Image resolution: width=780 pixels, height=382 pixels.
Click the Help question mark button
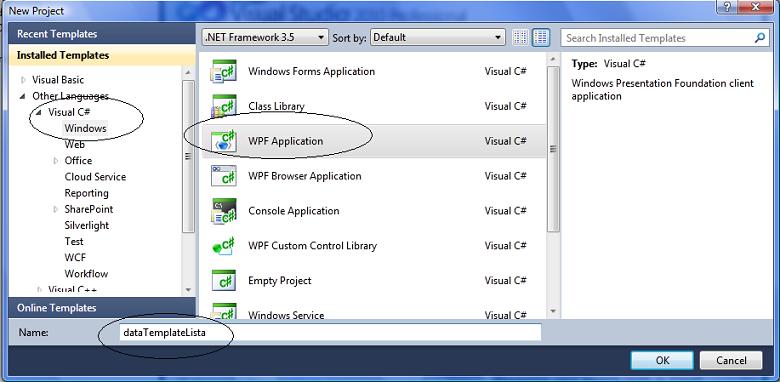click(x=728, y=6)
